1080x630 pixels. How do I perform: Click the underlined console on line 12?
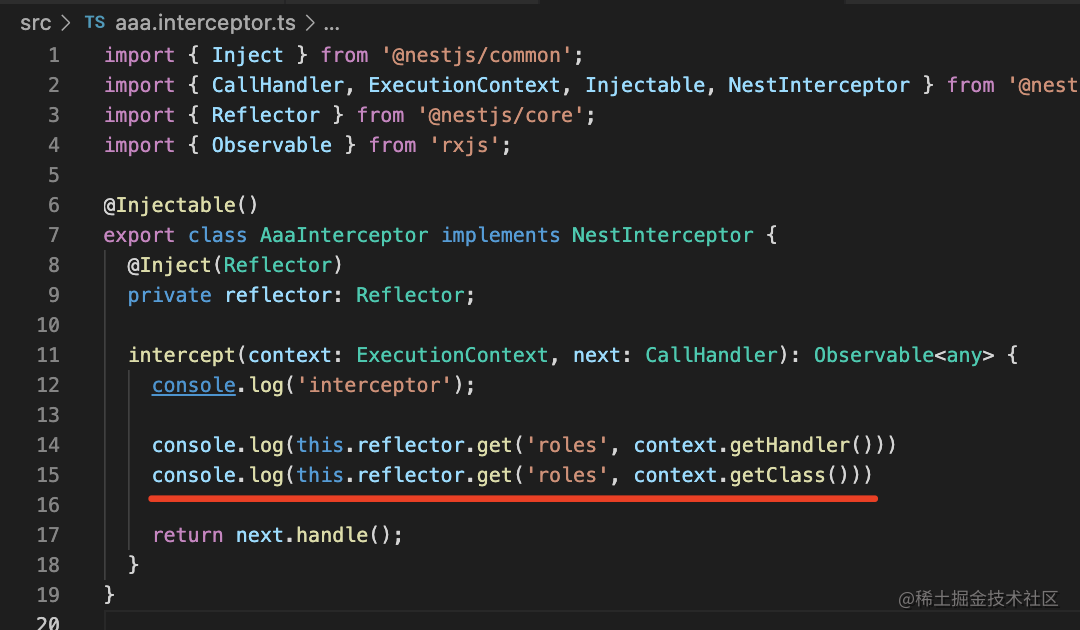click(x=193, y=385)
